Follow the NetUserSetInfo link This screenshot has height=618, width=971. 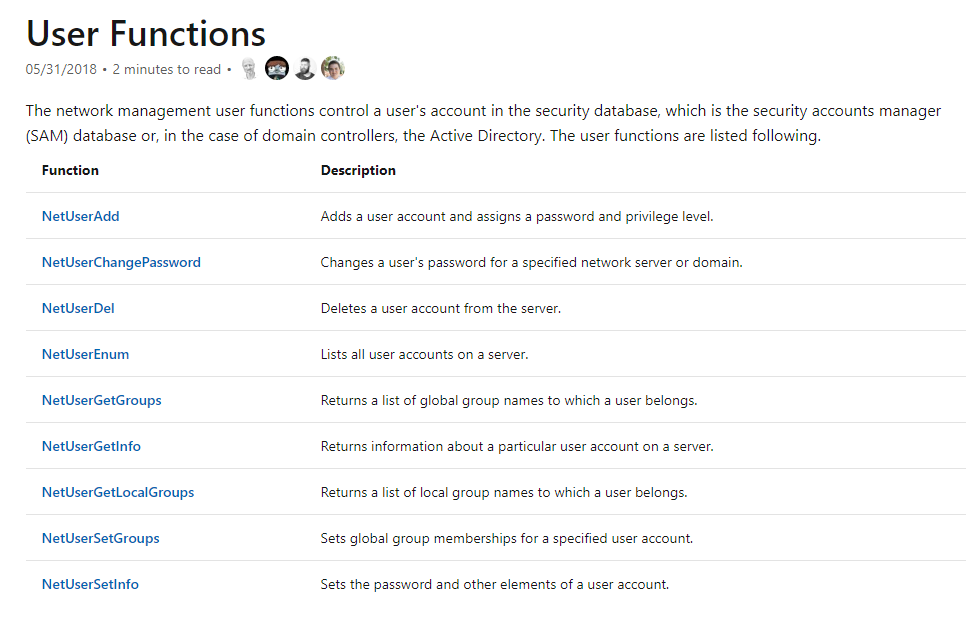pos(90,584)
